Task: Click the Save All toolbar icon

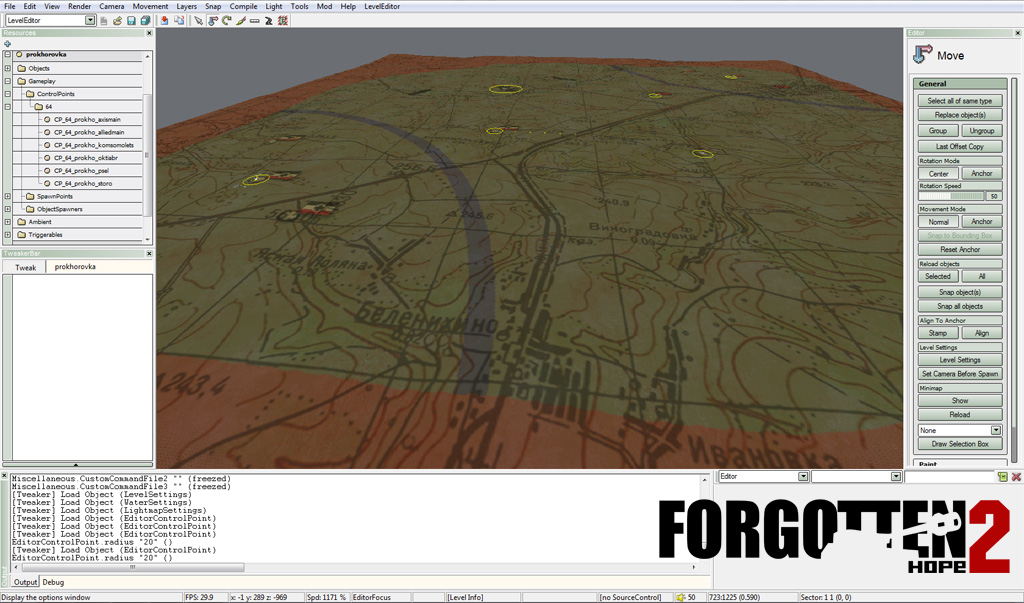Action: [145, 21]
